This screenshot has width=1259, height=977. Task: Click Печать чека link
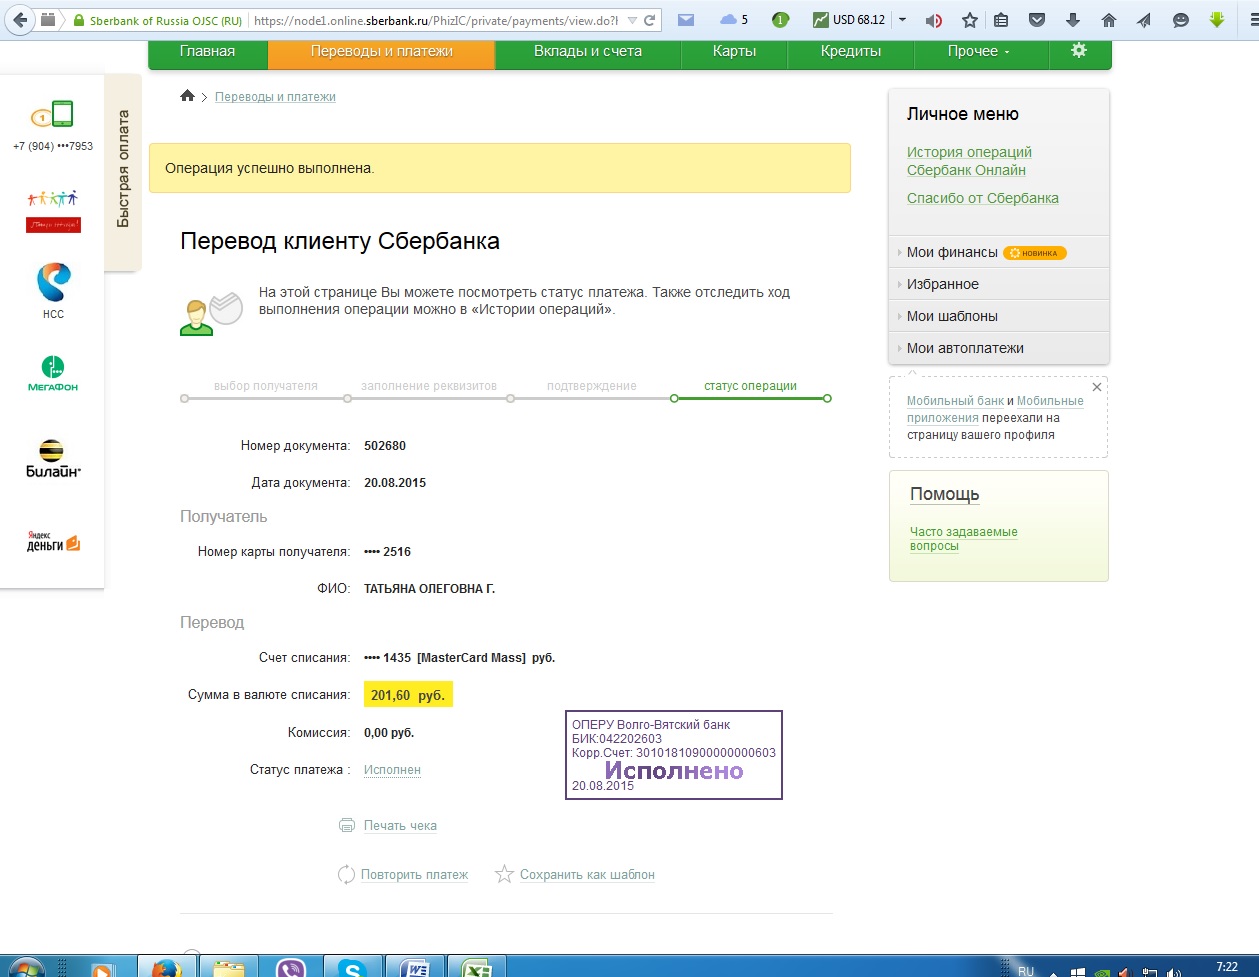pos(399,826)
